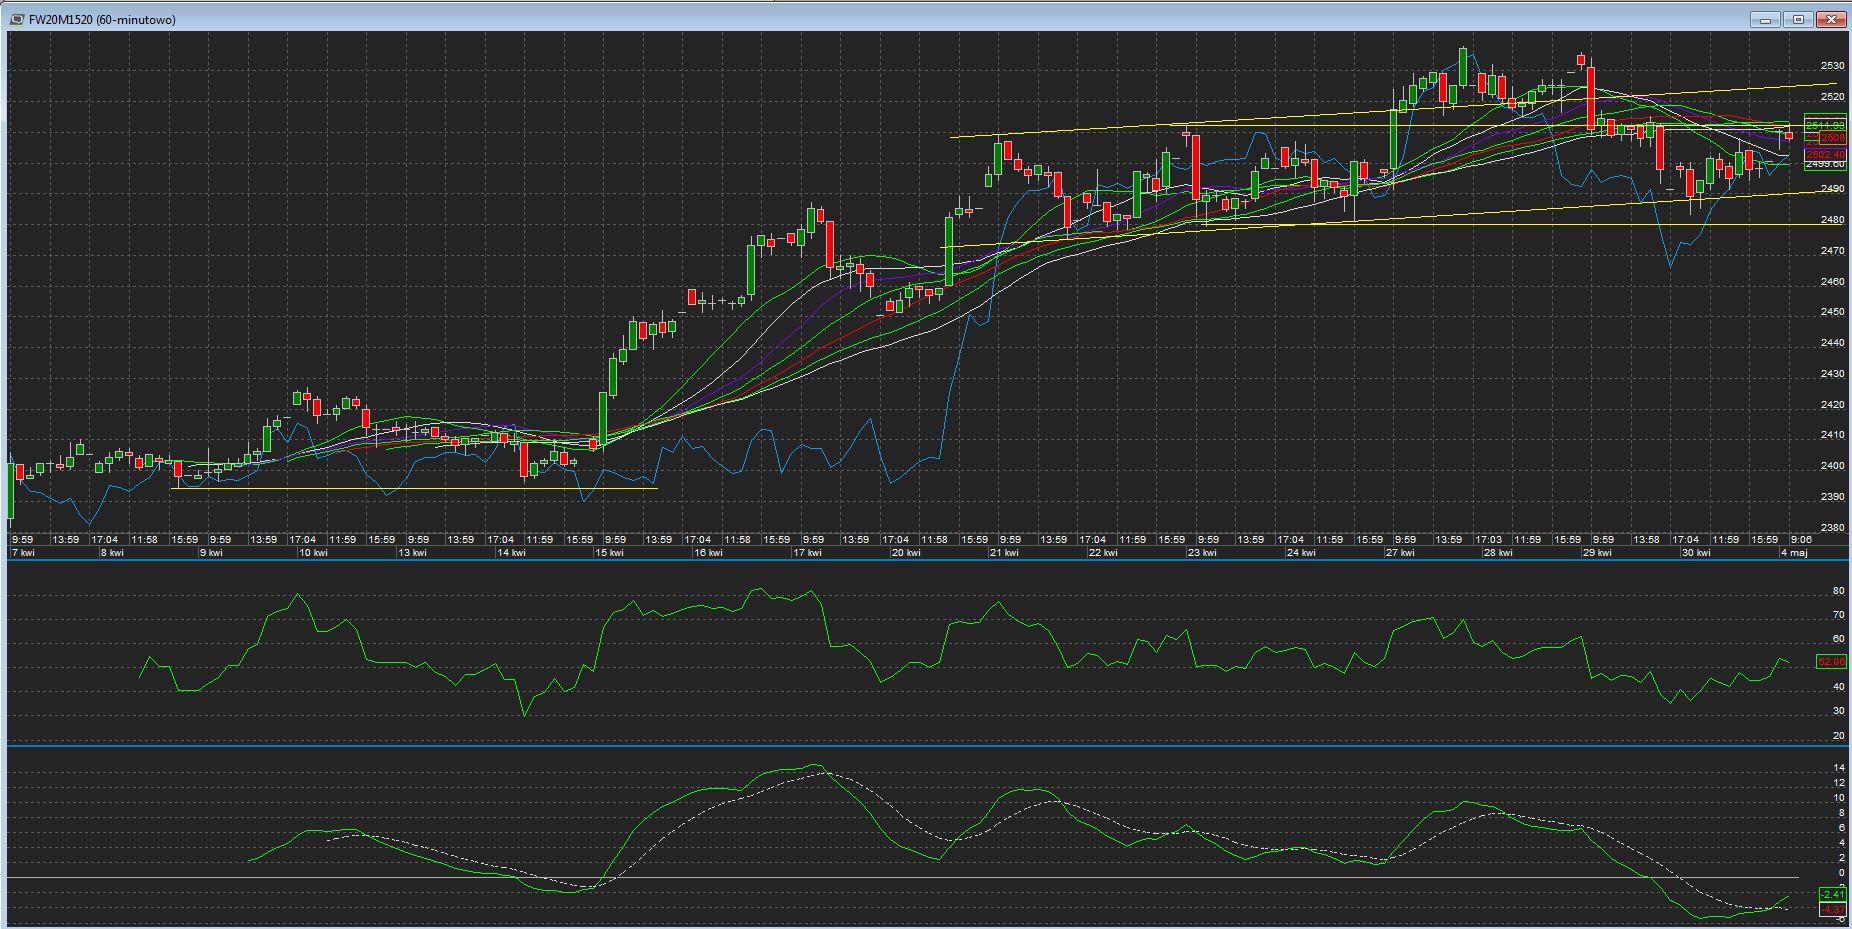Click the -4.37 signal value label

pyautogui.click(x=1831, y=910)
